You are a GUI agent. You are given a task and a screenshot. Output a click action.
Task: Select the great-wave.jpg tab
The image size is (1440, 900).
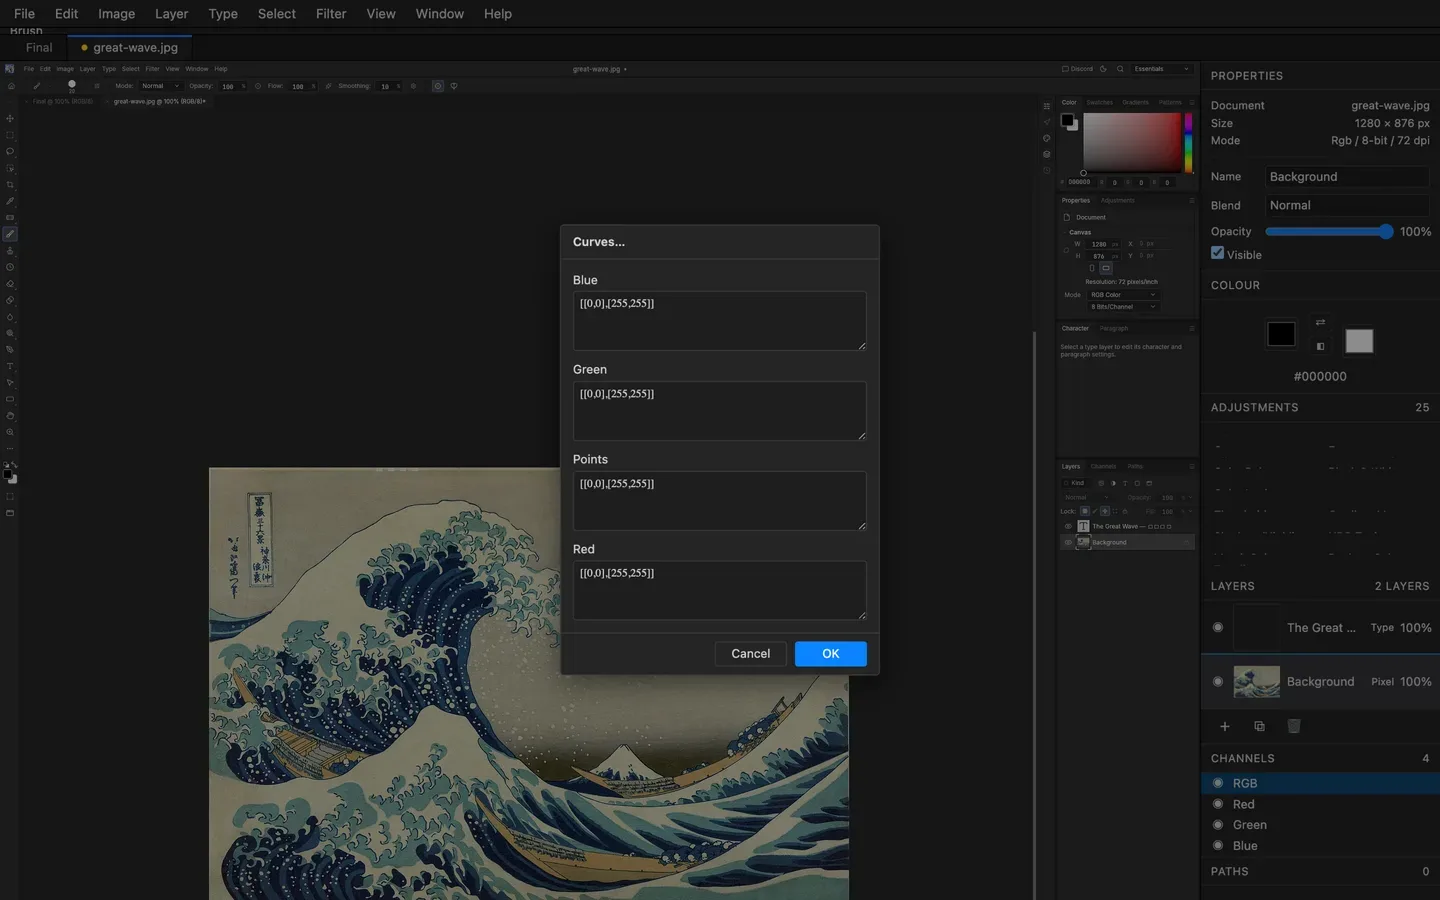click(x=129, y=47)
